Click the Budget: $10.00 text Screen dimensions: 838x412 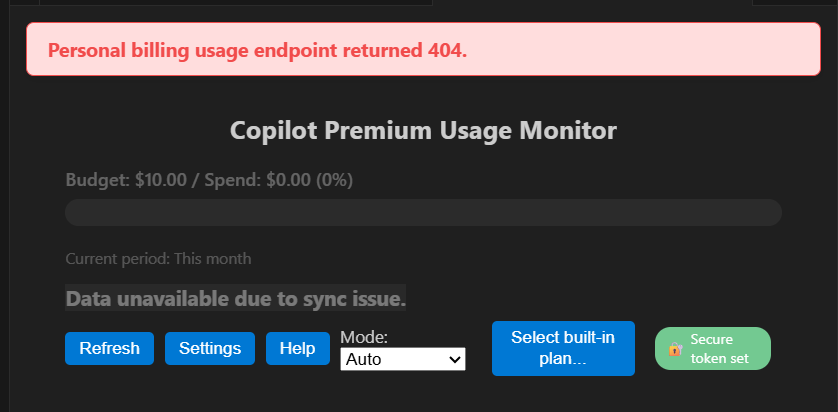[x=126, y=181]
